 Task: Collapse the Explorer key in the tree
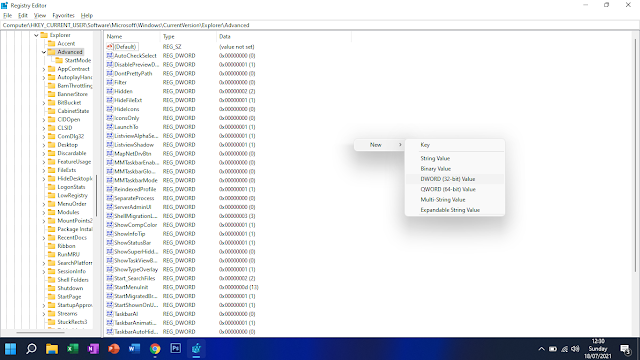(x=36, y=35)
